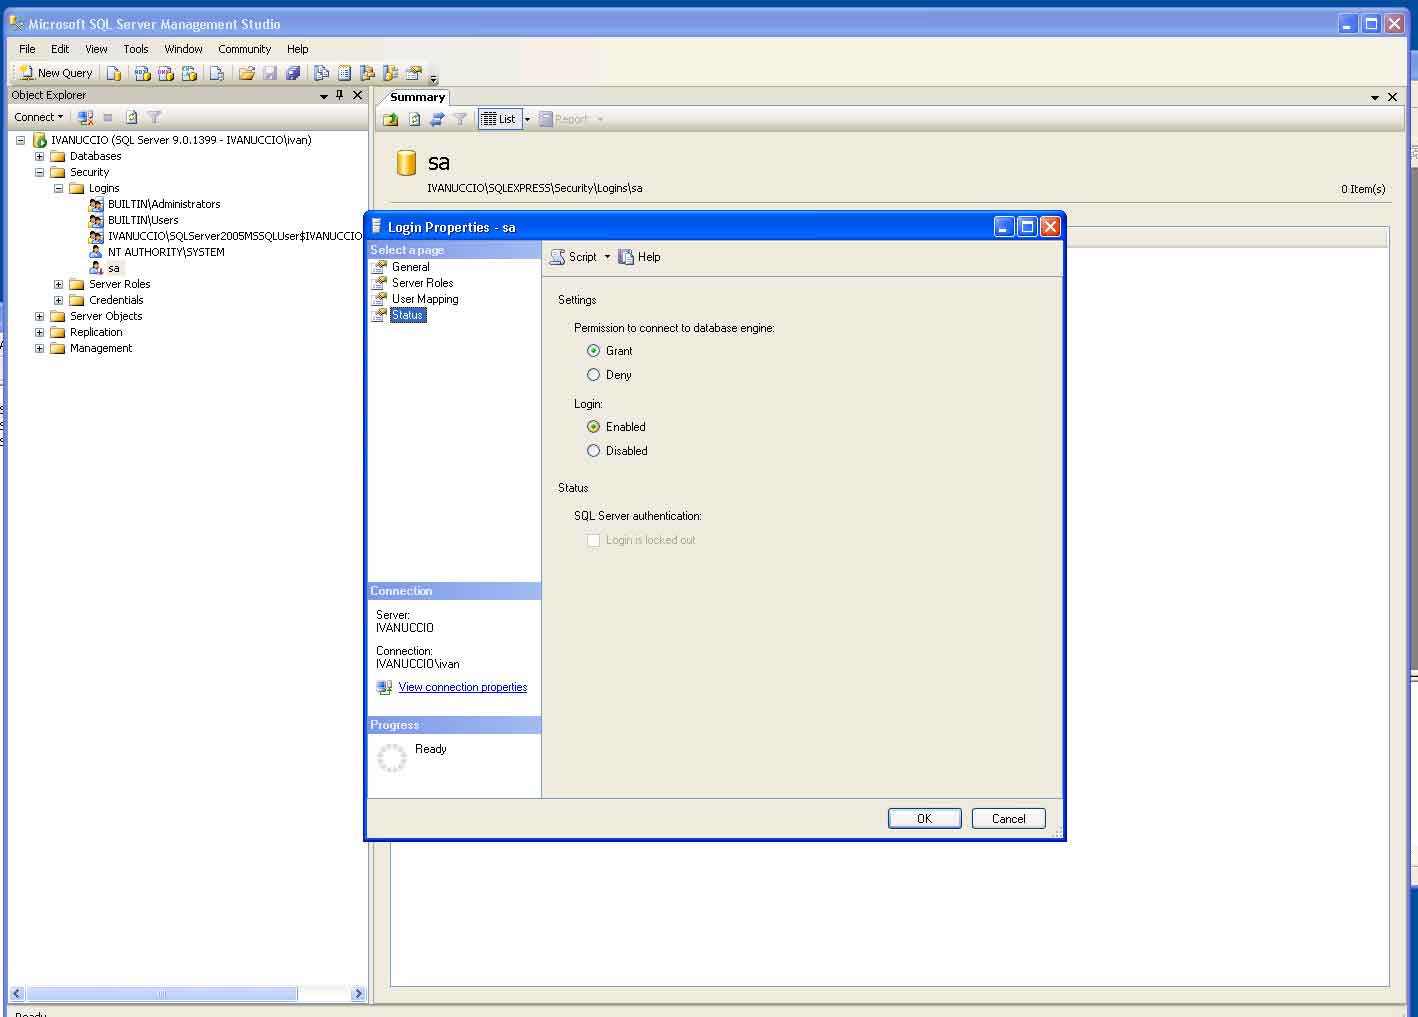Click the Script button
The image size is (1418, 1017).
[x=574, y=257]
